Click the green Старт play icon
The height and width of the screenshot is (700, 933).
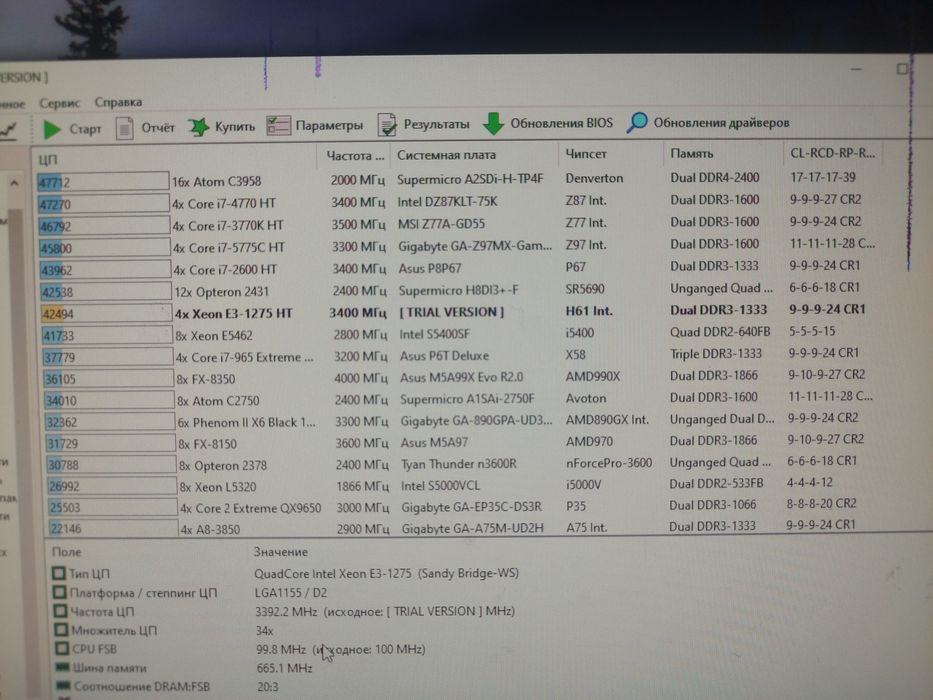coord(52,129)
